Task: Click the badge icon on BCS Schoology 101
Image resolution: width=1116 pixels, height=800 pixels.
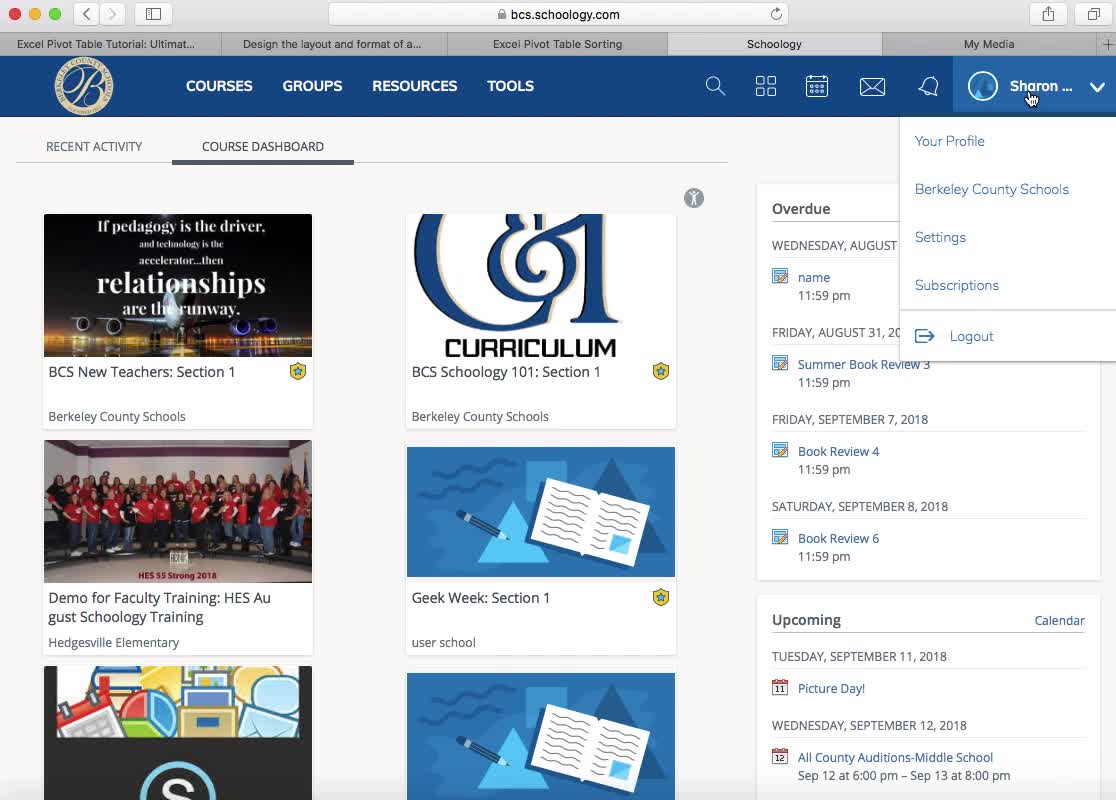Action: coord(660,371)
